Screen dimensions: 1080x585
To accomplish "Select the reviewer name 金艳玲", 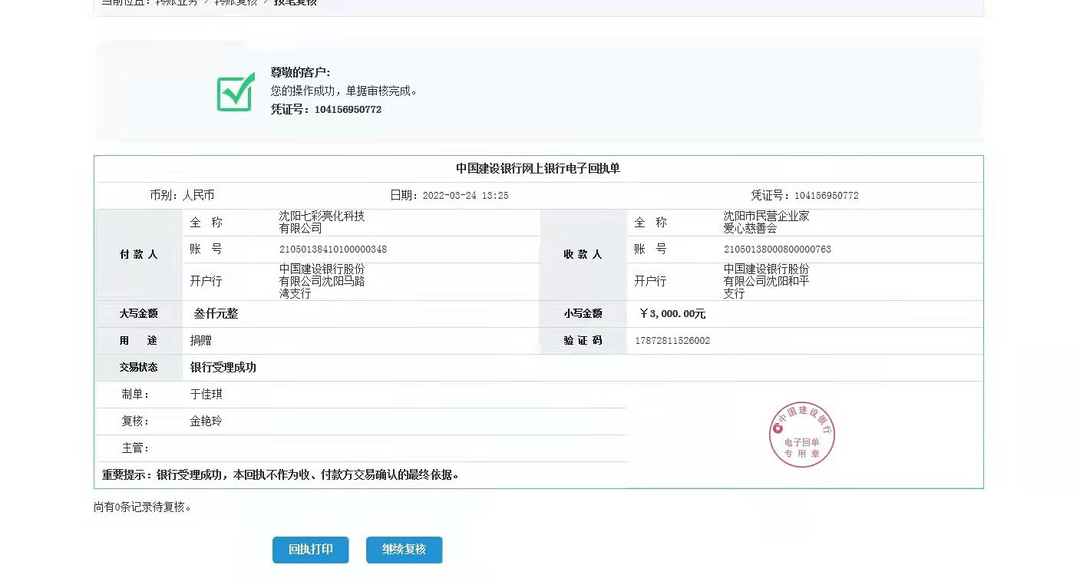I will 206,421.
